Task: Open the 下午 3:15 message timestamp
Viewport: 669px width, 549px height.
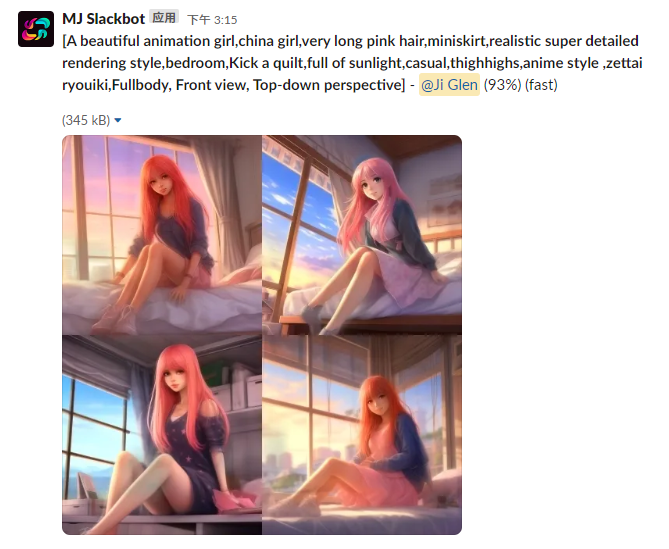Action: click(x=212, y=20)
